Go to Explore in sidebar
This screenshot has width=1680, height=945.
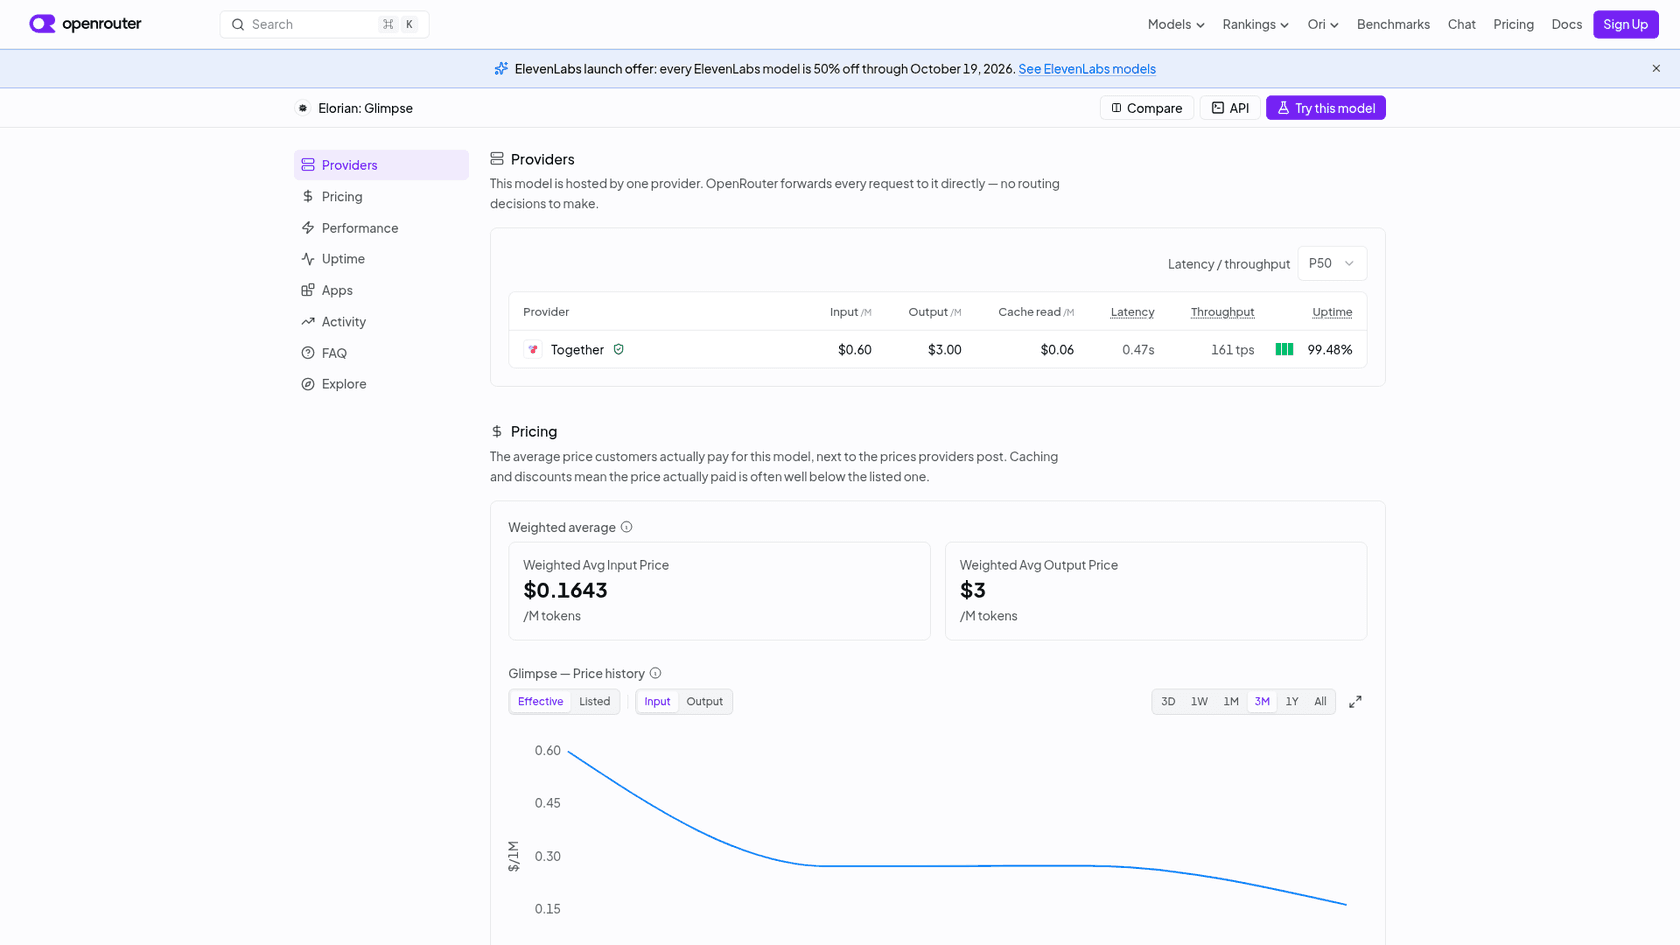tap(381, 384)
